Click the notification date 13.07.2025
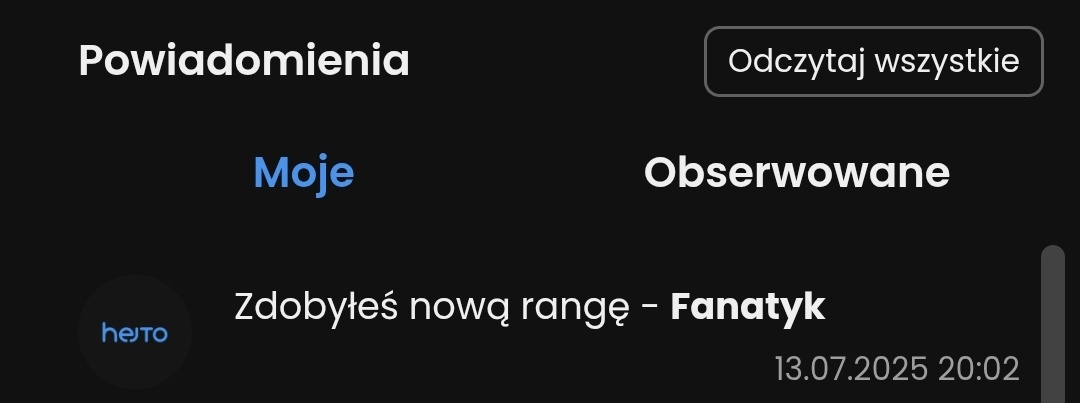1080x403 pixels. point(850,369)
